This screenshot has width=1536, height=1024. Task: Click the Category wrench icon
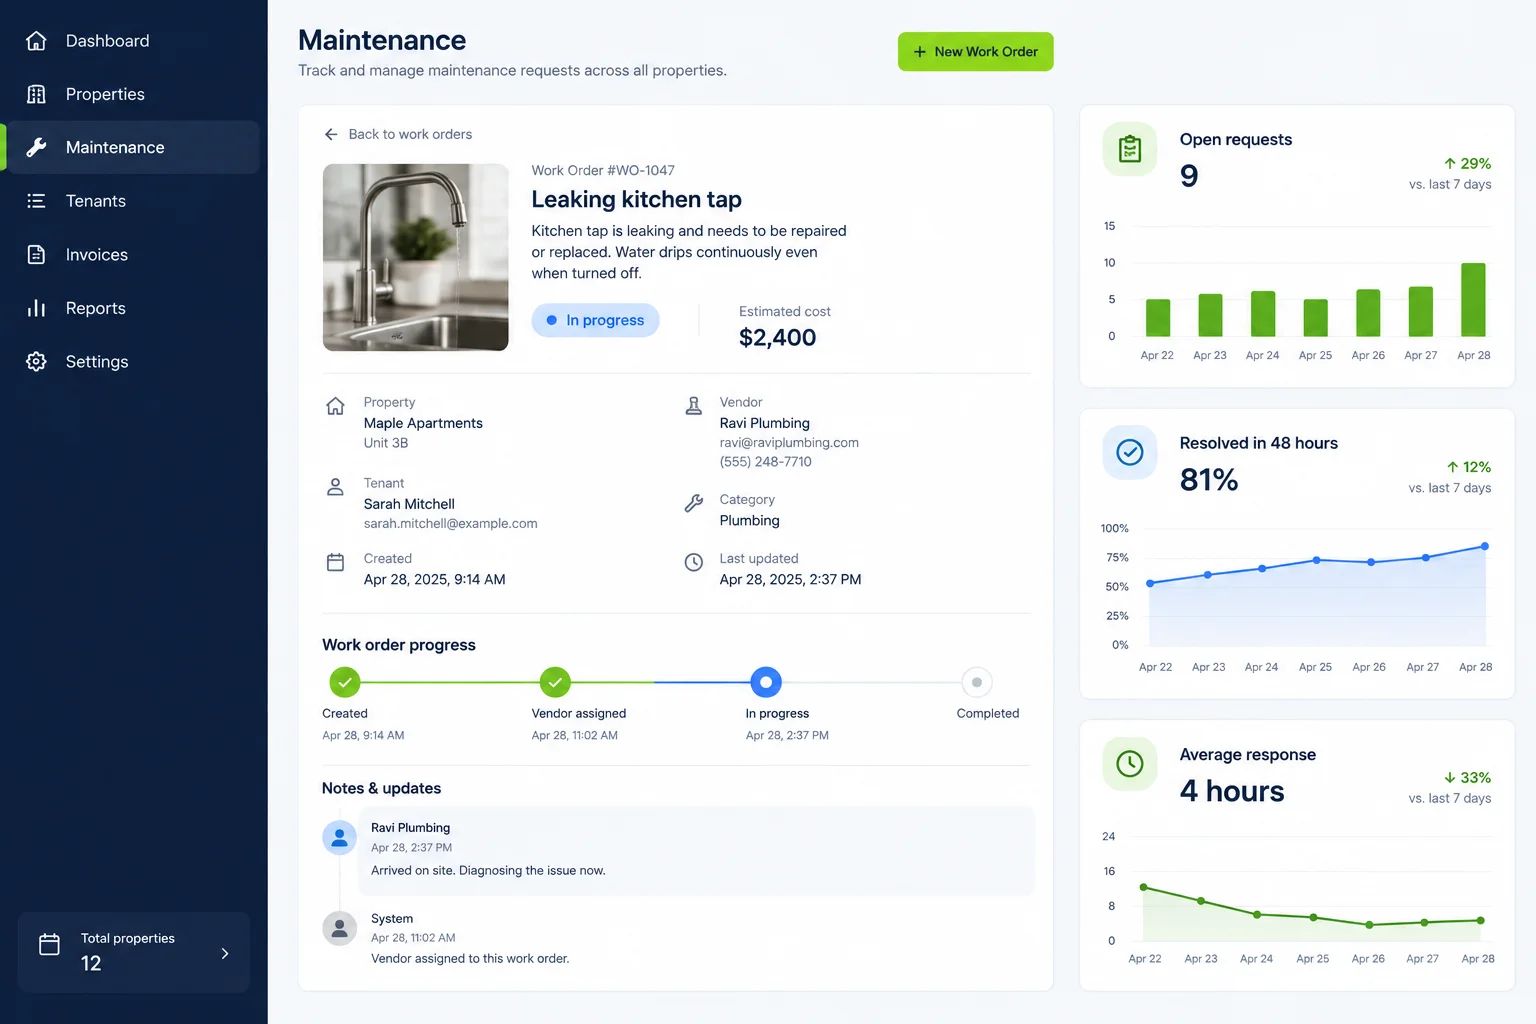(694, 503)
